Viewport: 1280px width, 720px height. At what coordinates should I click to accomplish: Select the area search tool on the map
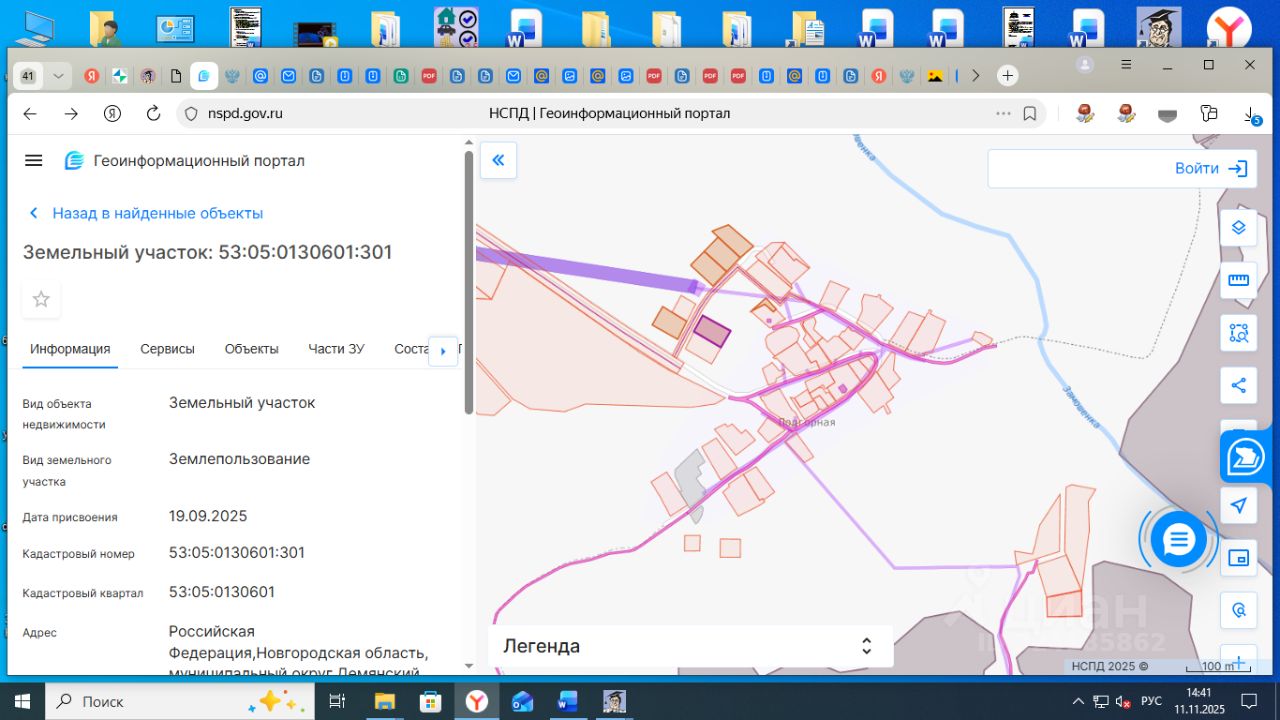pos(1239,333)
